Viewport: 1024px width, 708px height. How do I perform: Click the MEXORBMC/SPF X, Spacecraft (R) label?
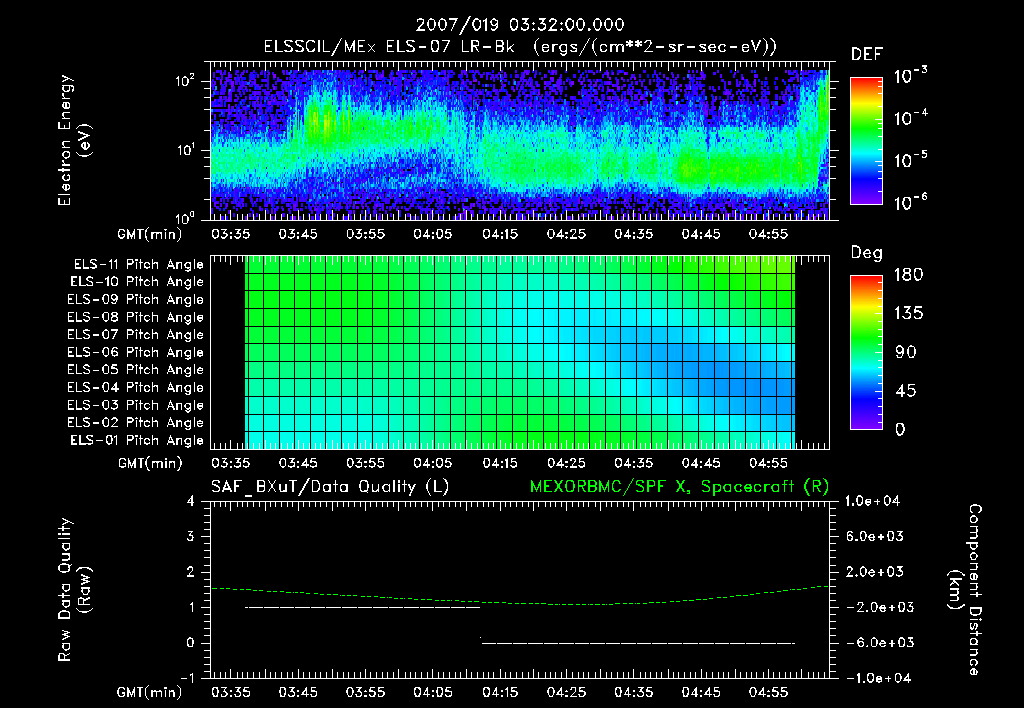point(679,487)
